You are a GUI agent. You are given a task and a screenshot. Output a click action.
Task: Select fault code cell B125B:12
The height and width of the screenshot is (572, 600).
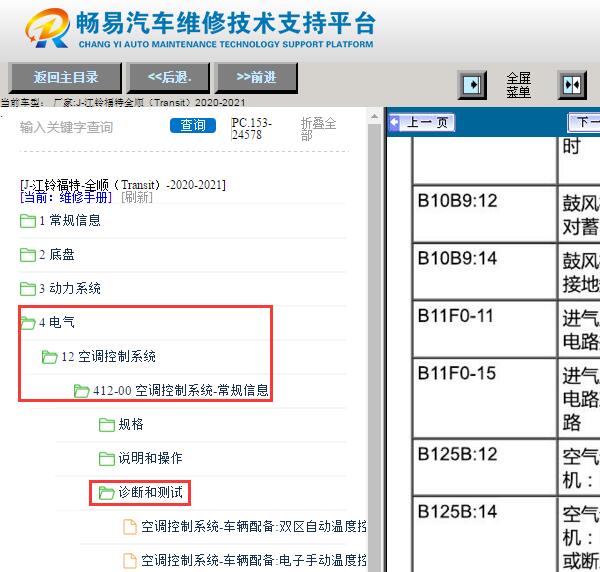point(484,468)
